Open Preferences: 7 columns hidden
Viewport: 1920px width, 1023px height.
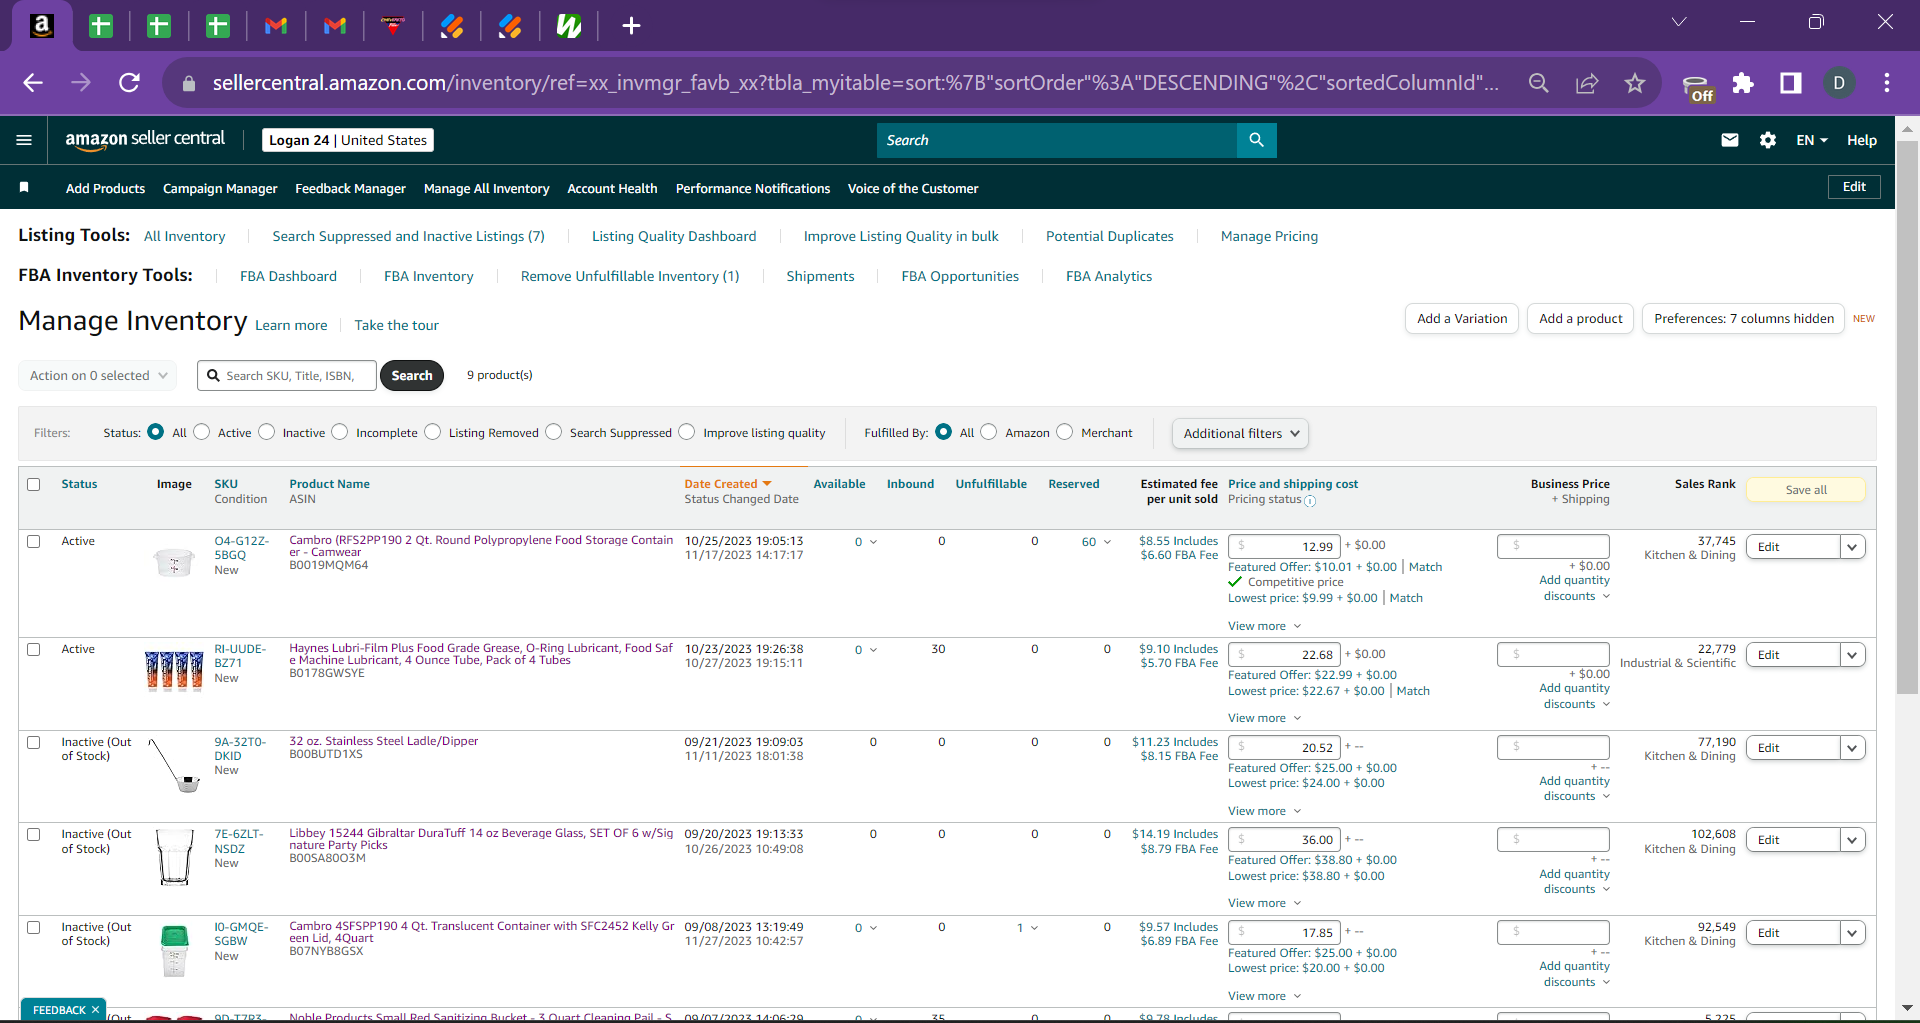[x=1743, y=319]
